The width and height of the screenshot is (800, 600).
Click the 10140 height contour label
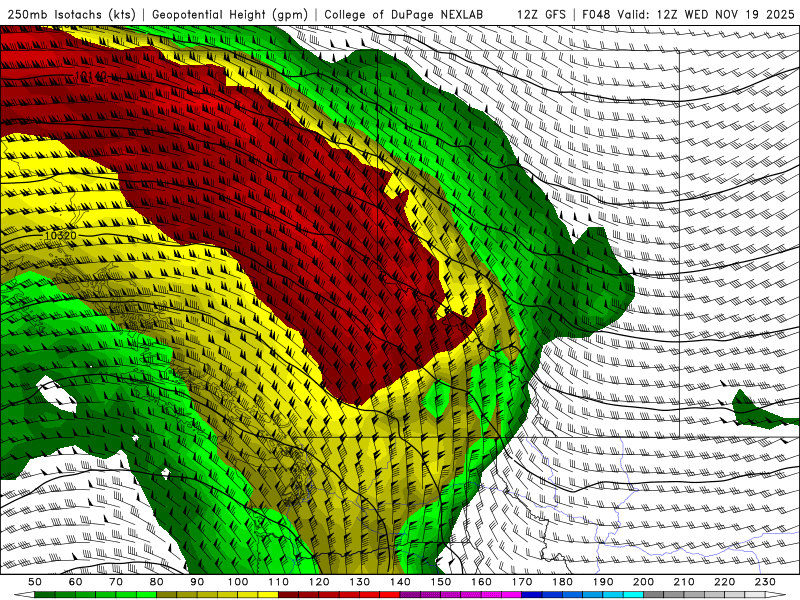91,77
